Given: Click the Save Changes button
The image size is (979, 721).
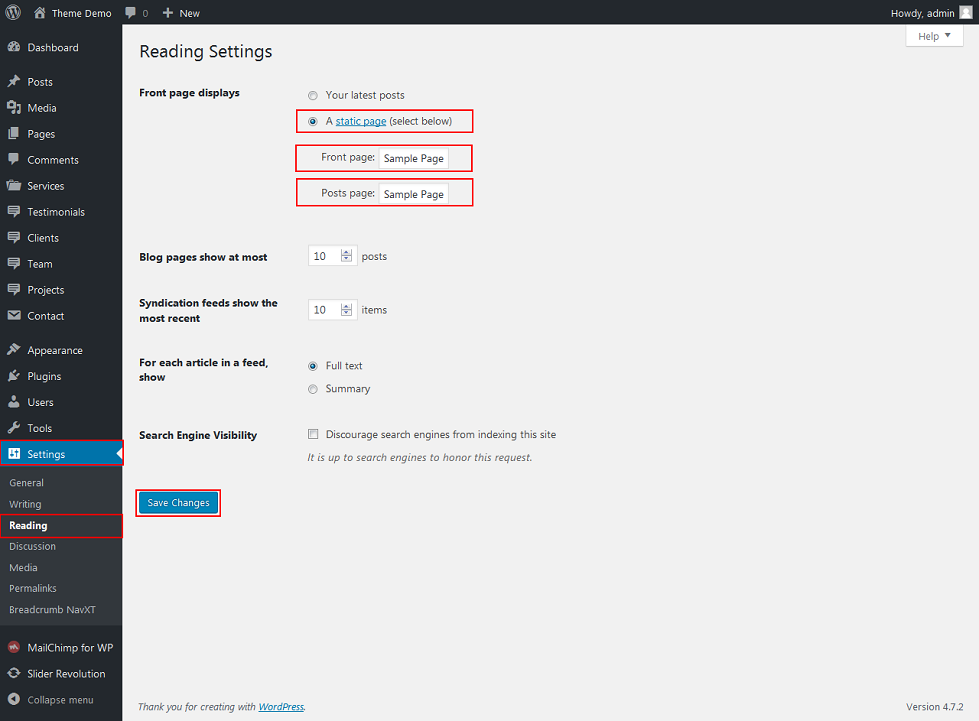Looking at the screenshot, I should pos(178,503).
